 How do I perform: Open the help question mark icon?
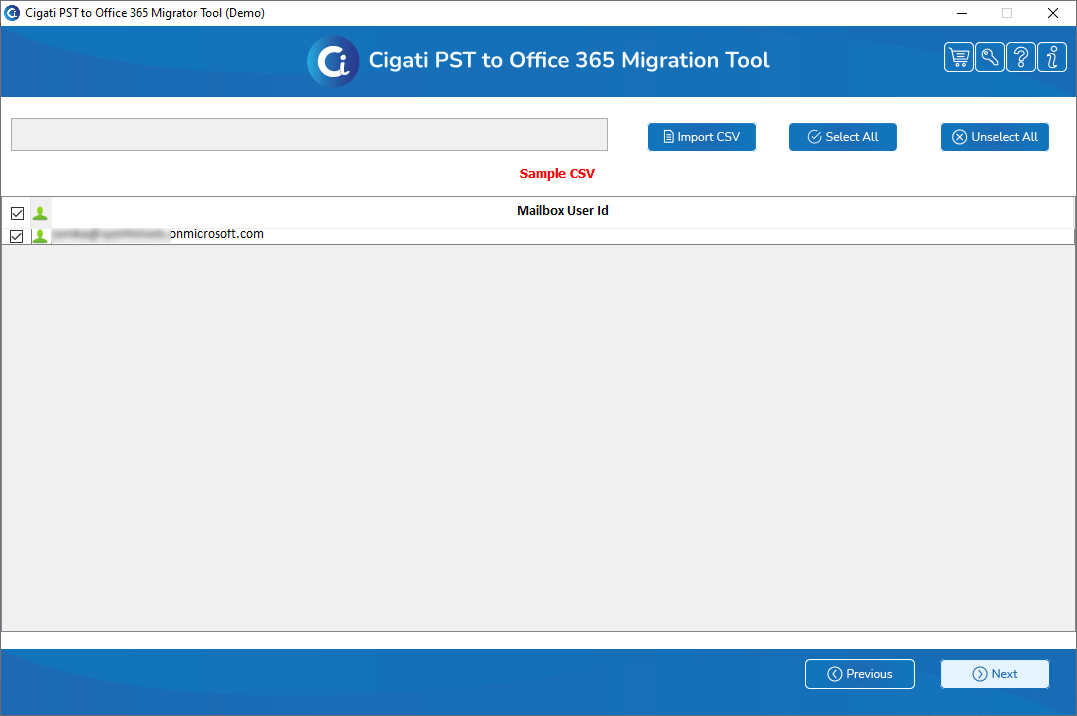point(1021,57)
